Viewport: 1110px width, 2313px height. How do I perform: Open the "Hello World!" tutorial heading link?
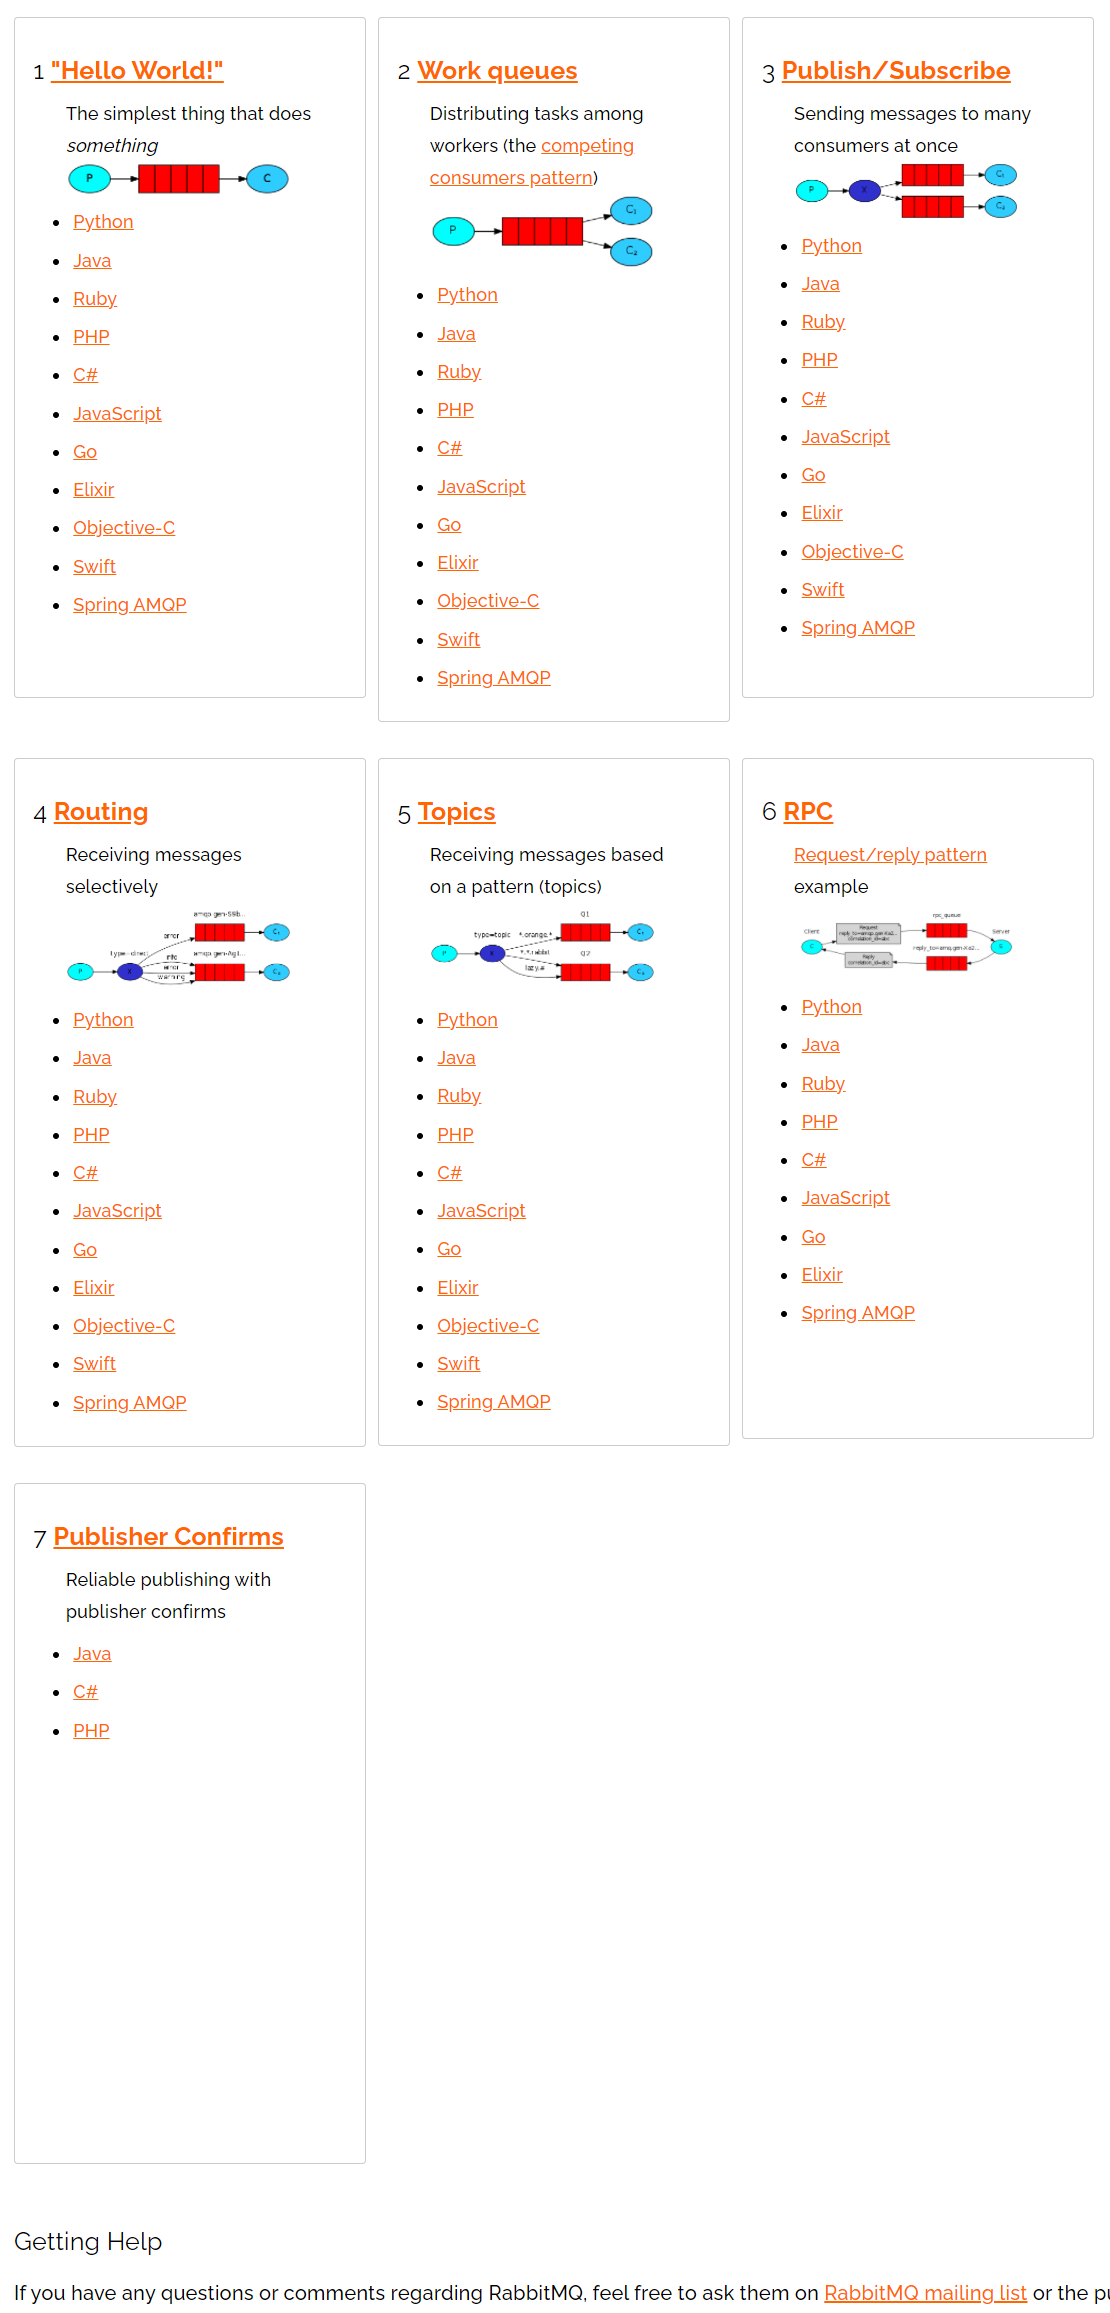click(137, 71)
